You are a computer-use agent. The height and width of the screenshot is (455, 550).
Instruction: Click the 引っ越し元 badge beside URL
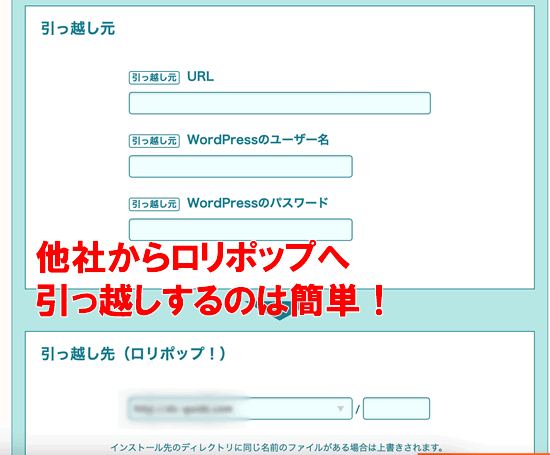[154, 78]
